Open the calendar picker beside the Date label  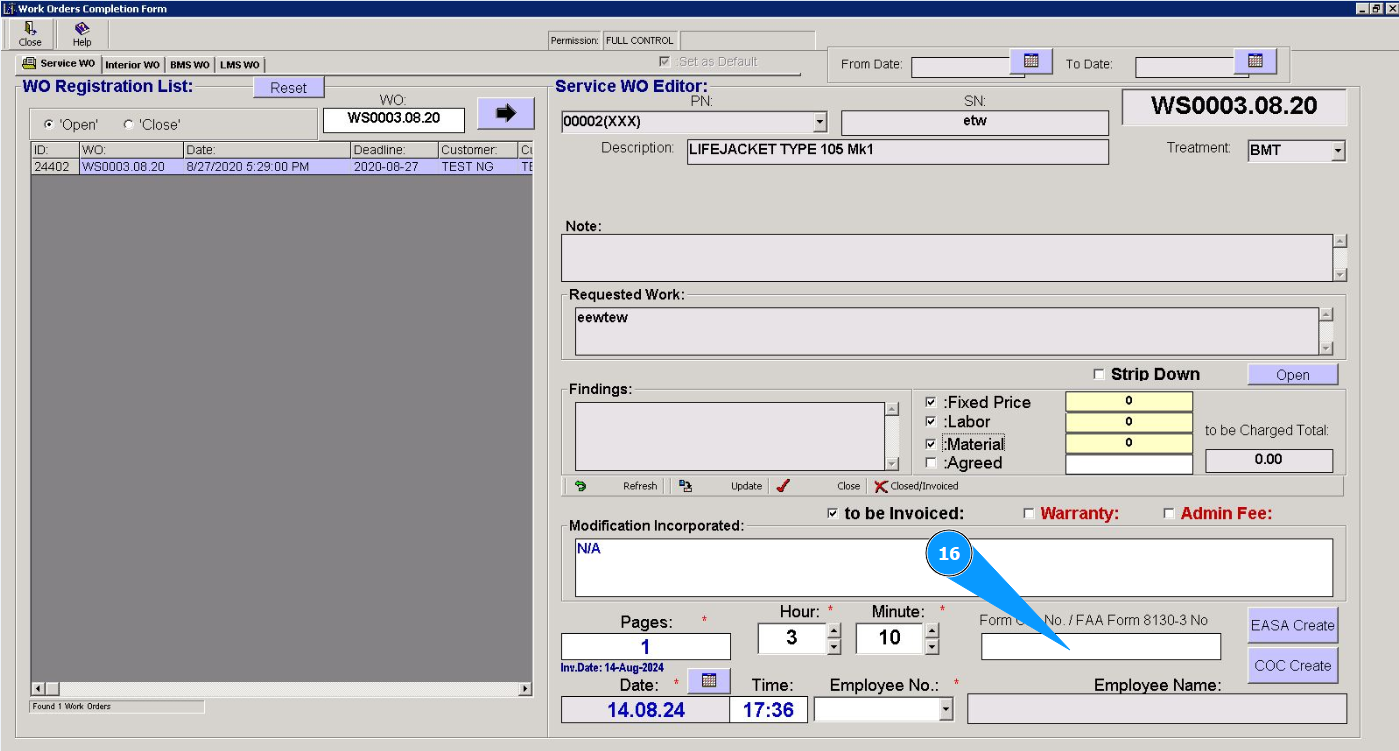tap(709, 681)
